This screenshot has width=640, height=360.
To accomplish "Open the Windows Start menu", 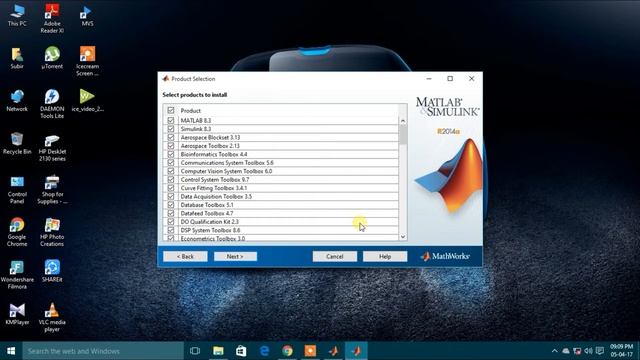I will click(x=11, y=351).
